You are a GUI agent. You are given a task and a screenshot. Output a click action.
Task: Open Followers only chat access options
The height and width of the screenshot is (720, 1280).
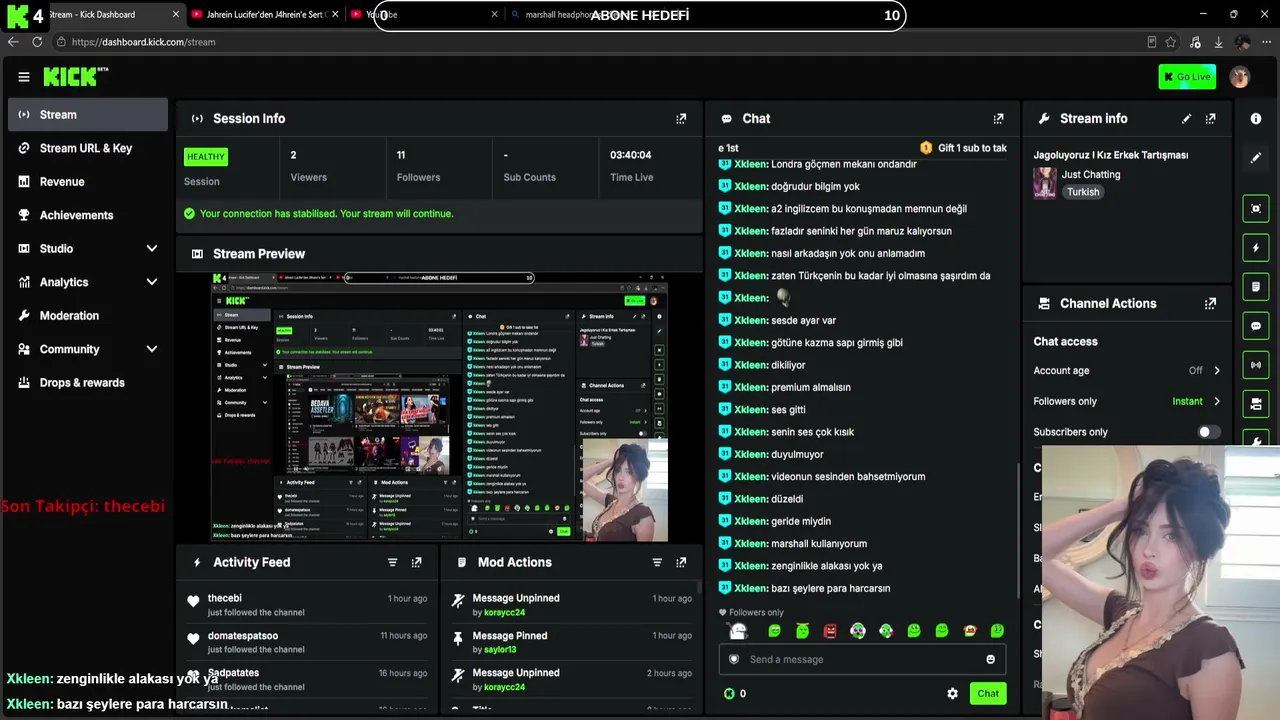coord(1127,401)
